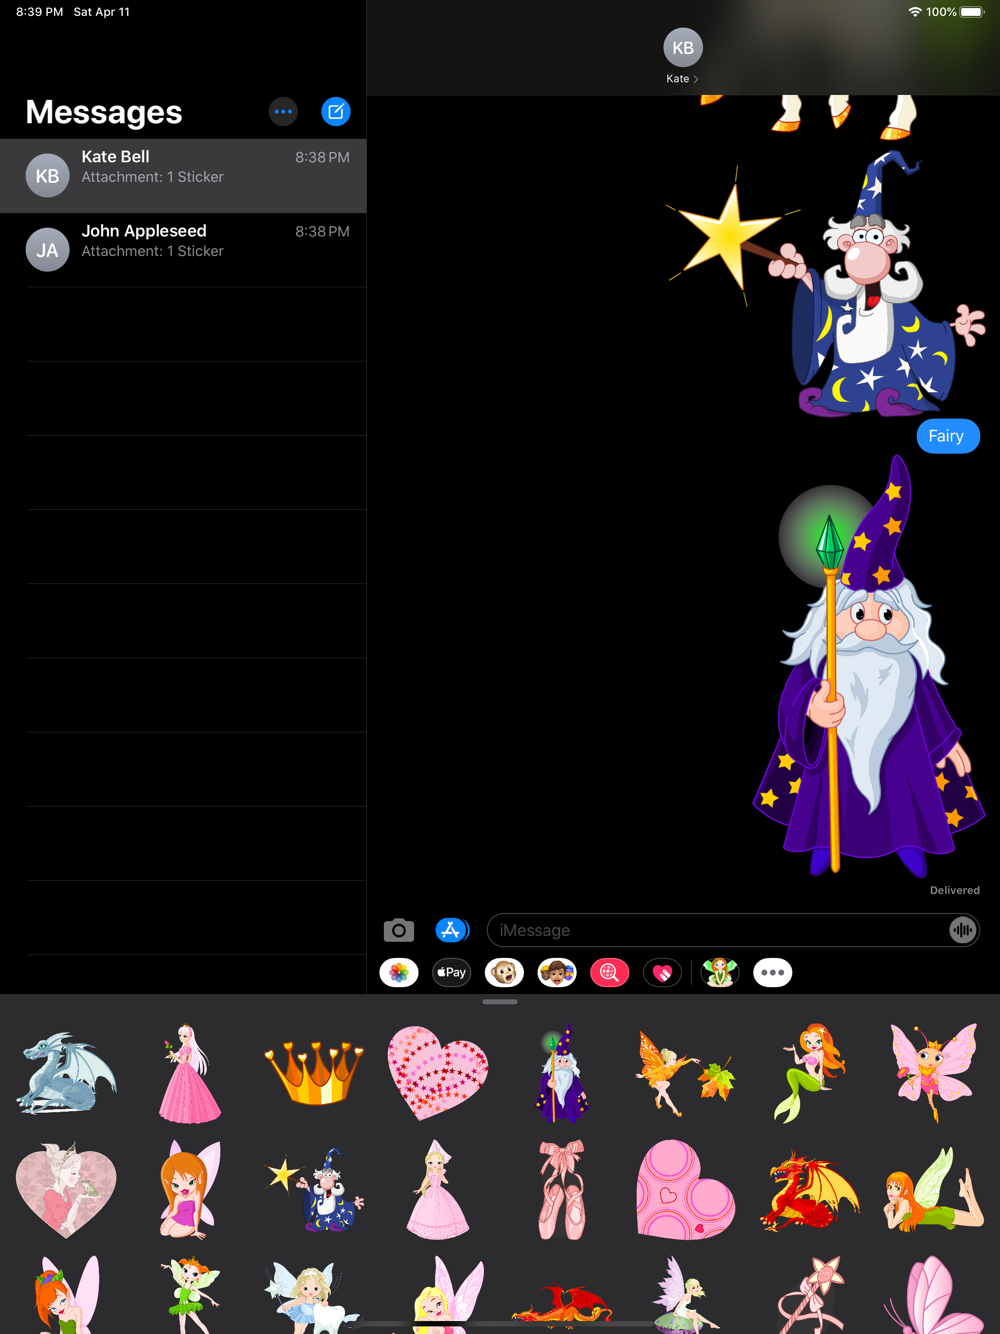Toggle the App Store apps drawer button

point(452,930)
